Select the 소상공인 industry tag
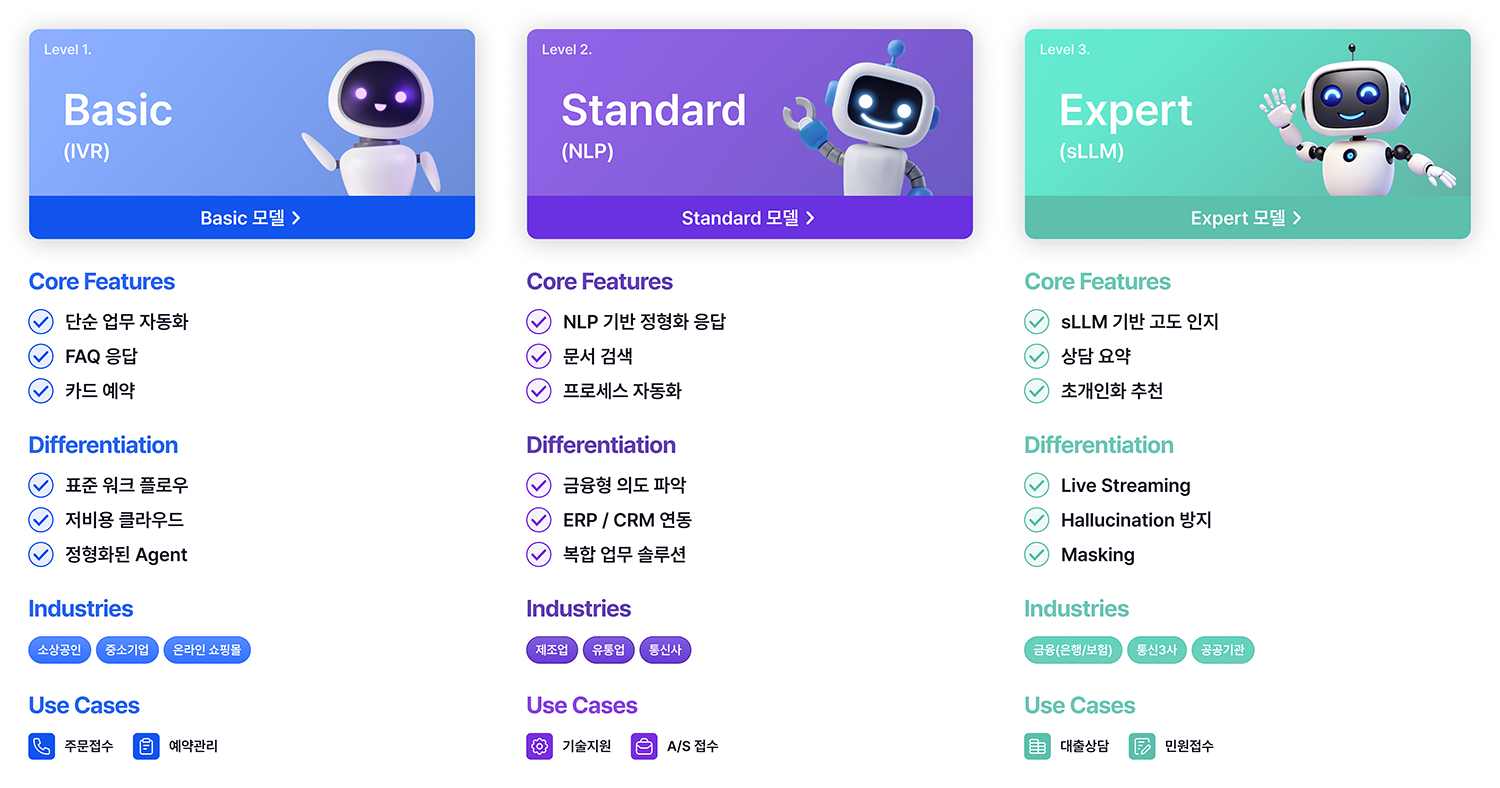Viewport: 1500px width, 788px height. [60, 650]
